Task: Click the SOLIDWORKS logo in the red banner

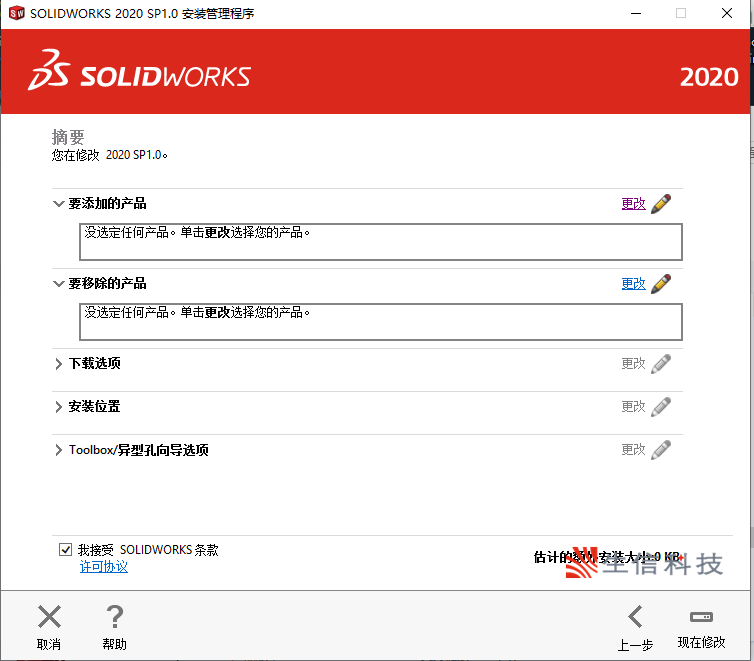Action: (x=139, y=70)
